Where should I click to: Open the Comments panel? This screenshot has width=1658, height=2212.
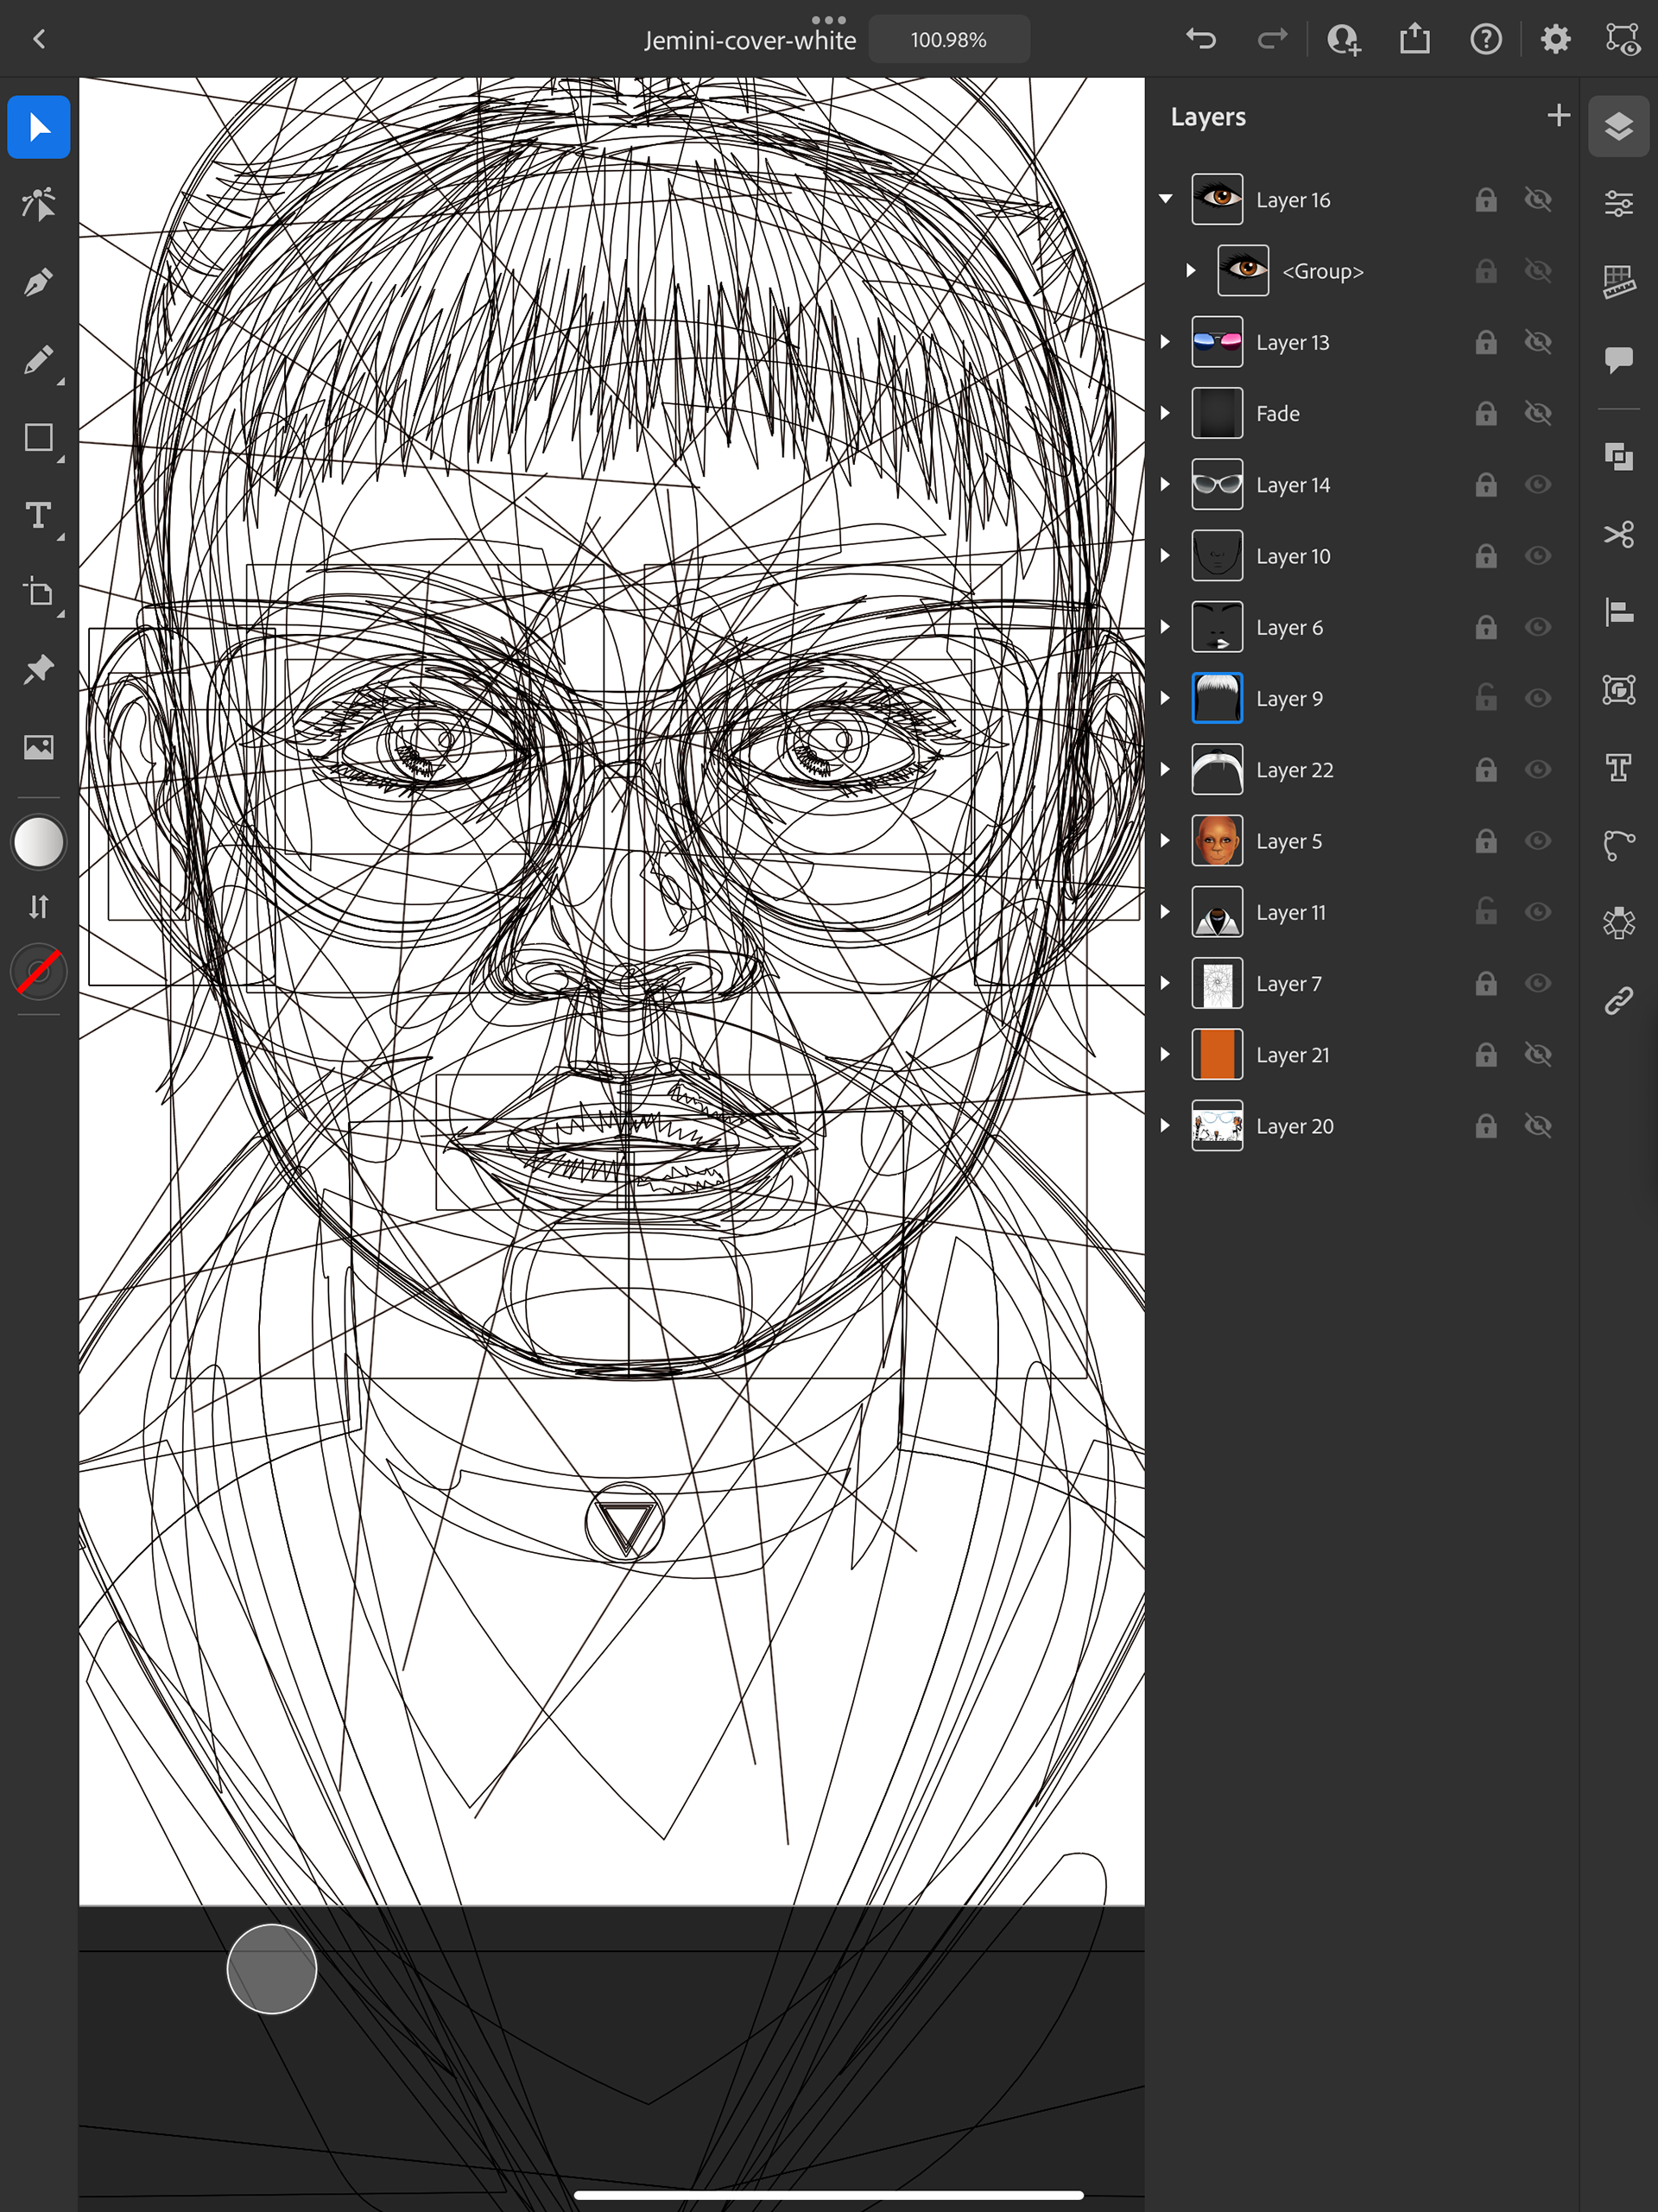click(1618, 358)
